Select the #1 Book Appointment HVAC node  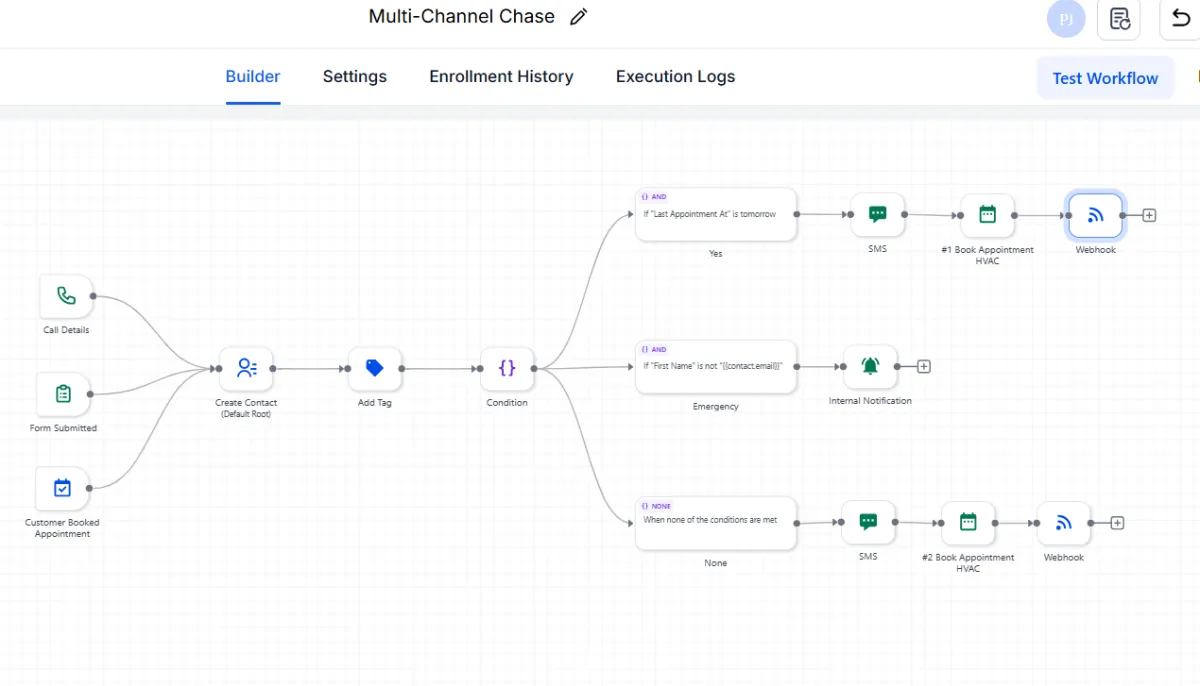click(987, 215)
